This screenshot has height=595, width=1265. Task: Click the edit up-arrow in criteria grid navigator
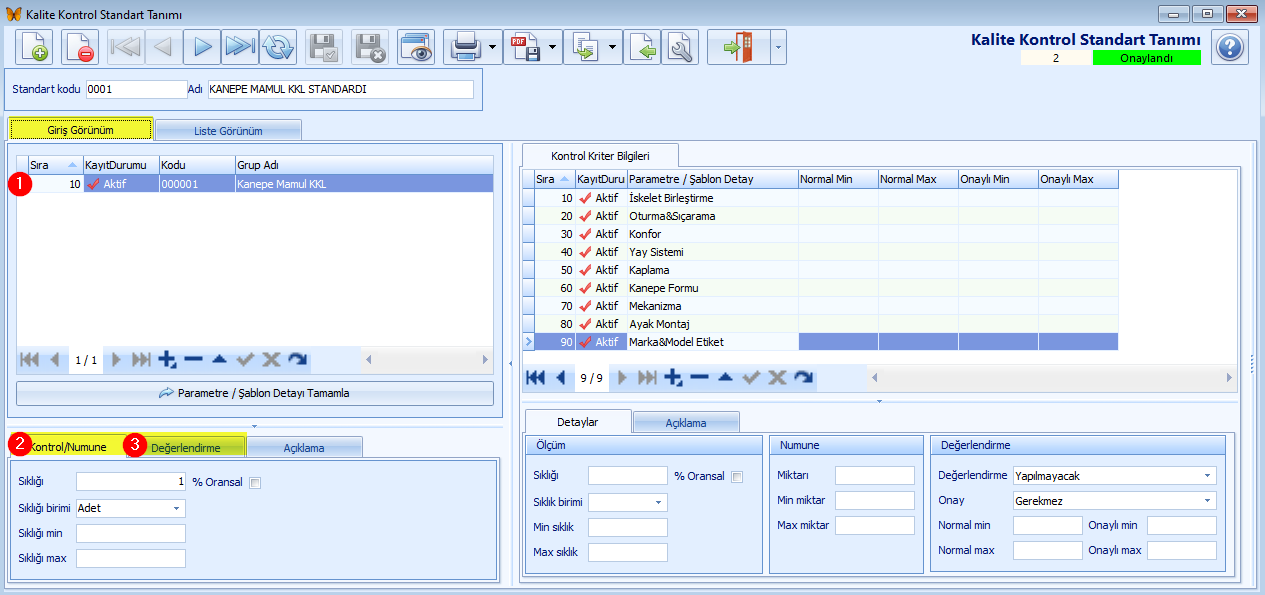coord(726,377)
